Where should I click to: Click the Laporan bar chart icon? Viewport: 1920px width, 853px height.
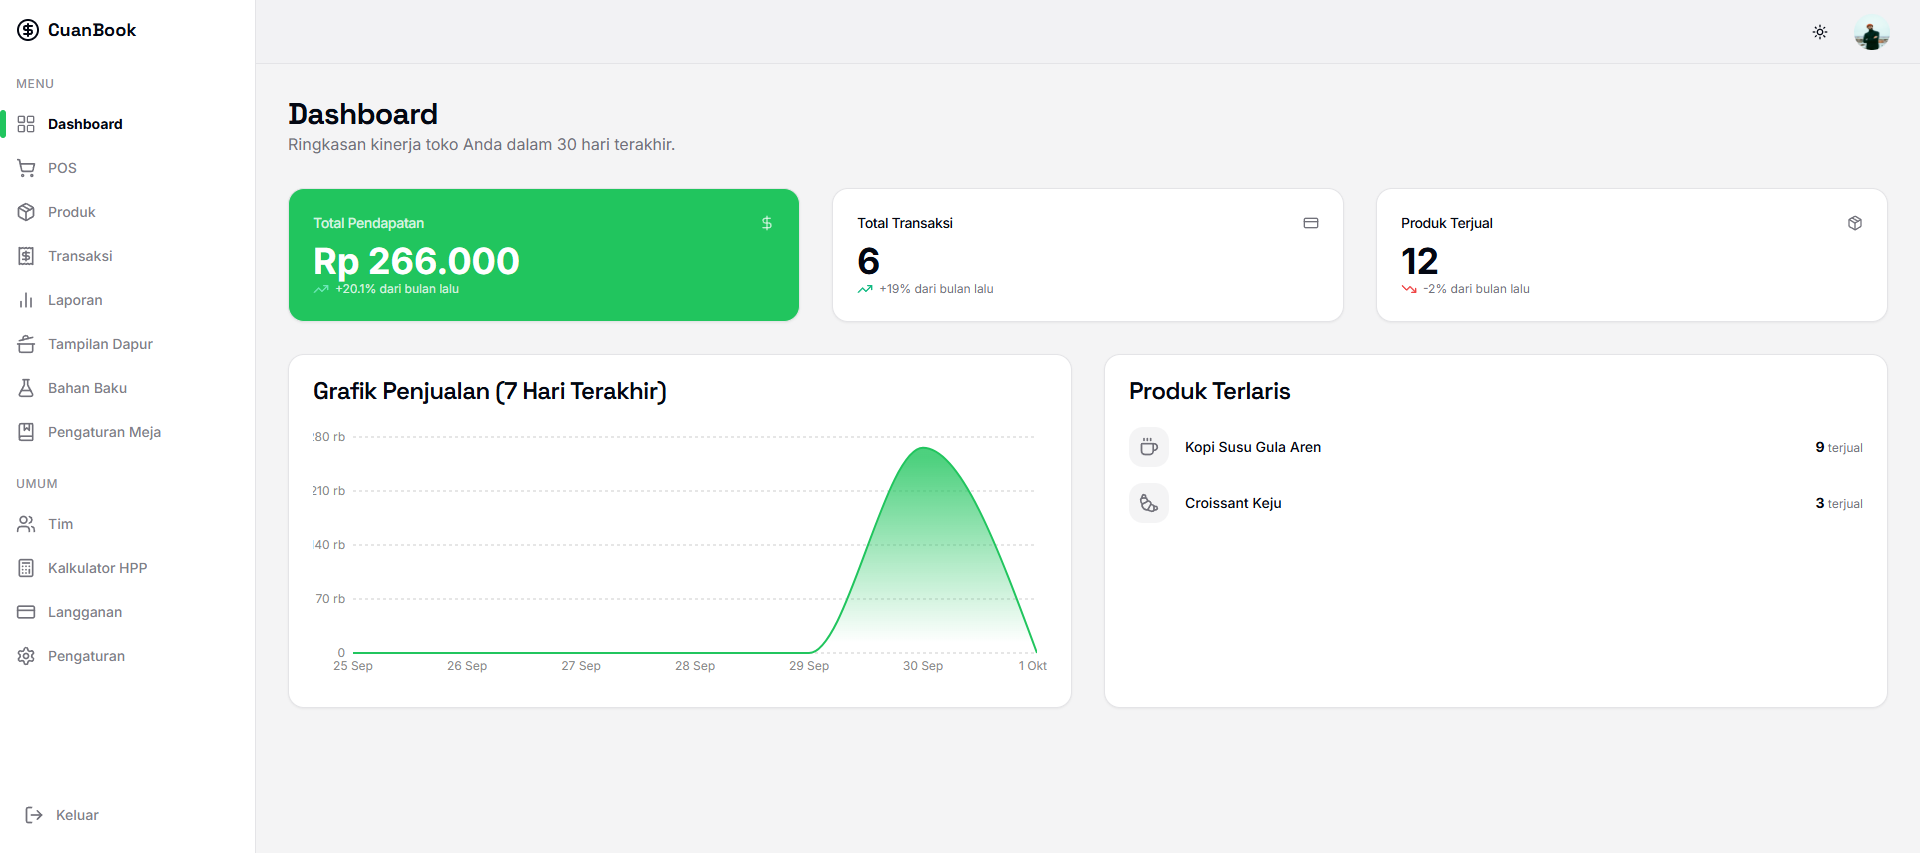coord(26,300)
